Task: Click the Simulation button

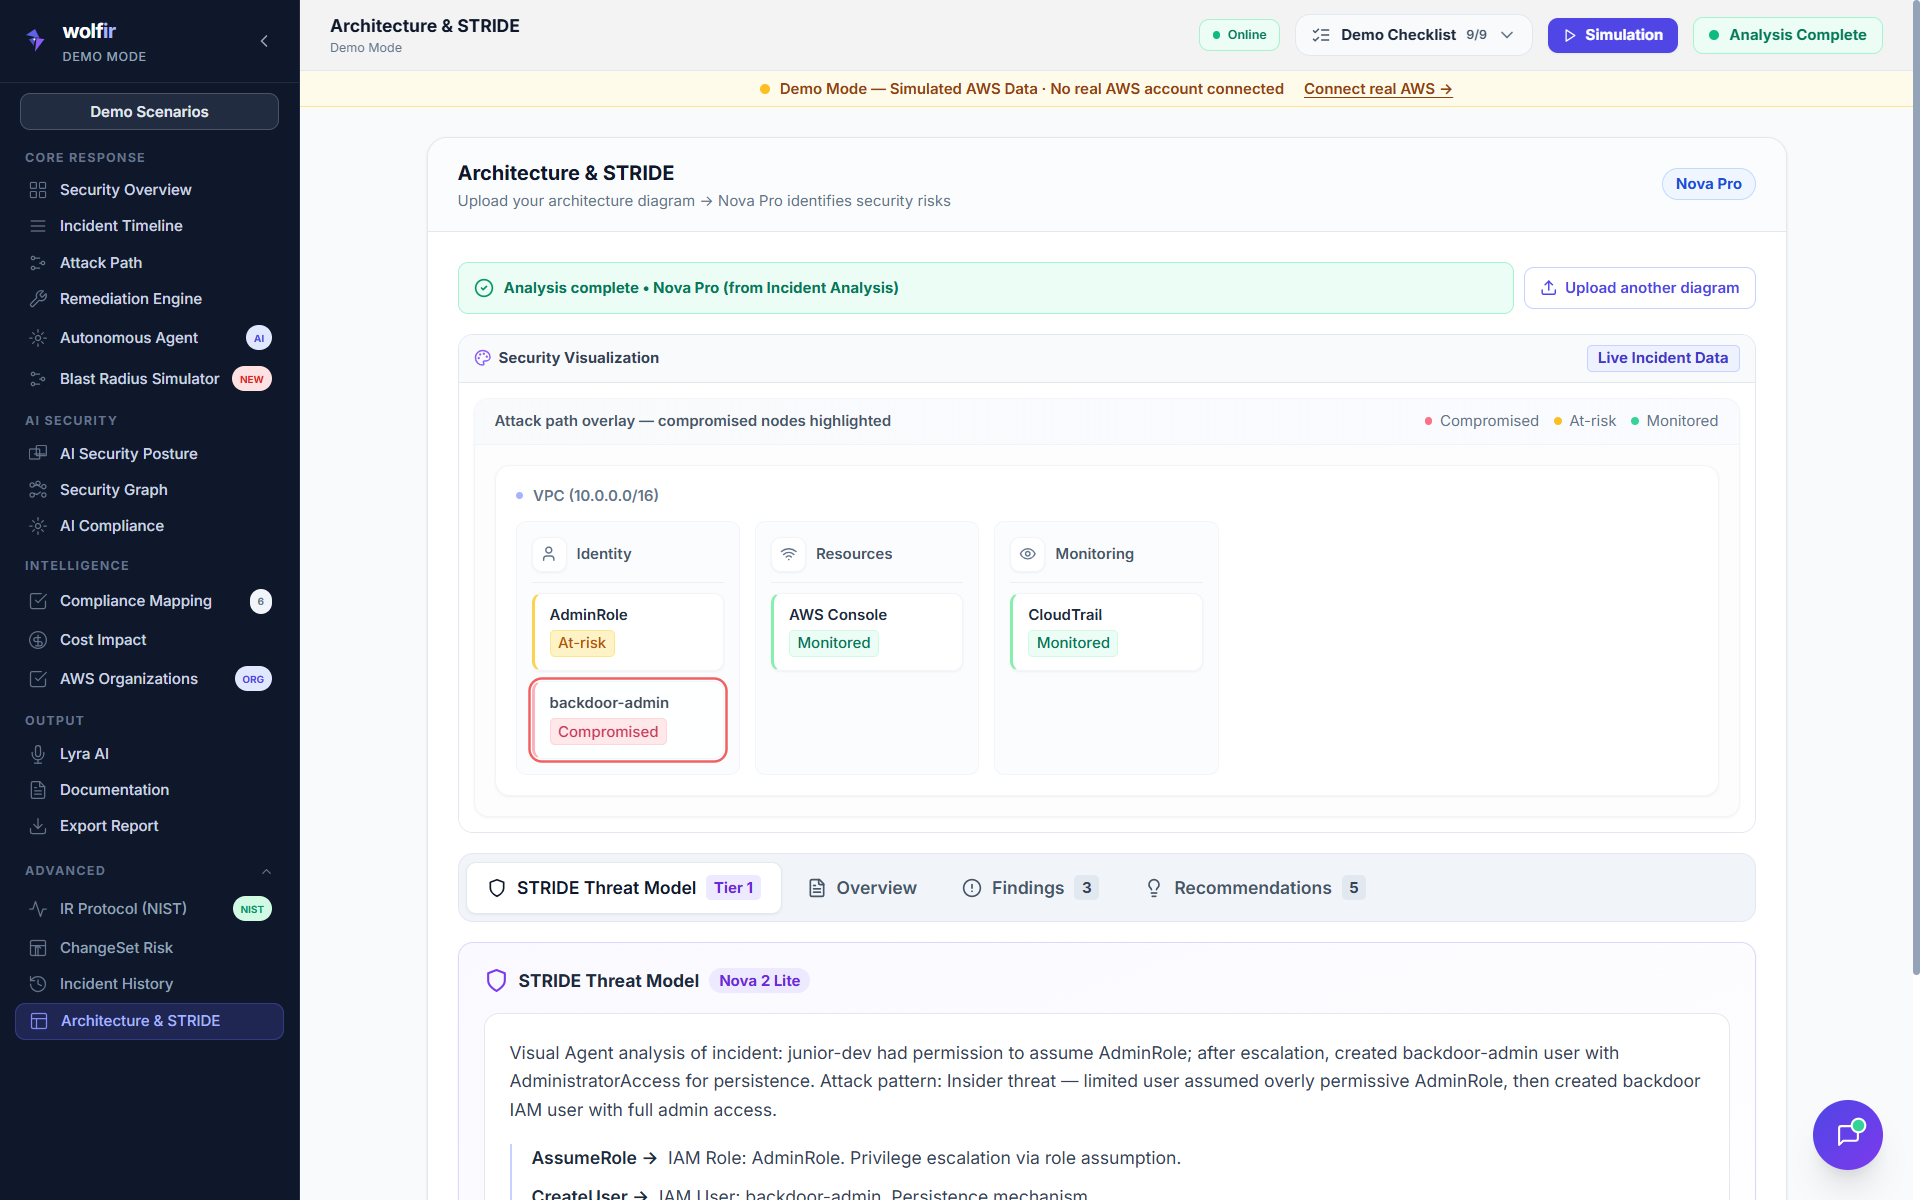Action: [x=1612, y=35]
